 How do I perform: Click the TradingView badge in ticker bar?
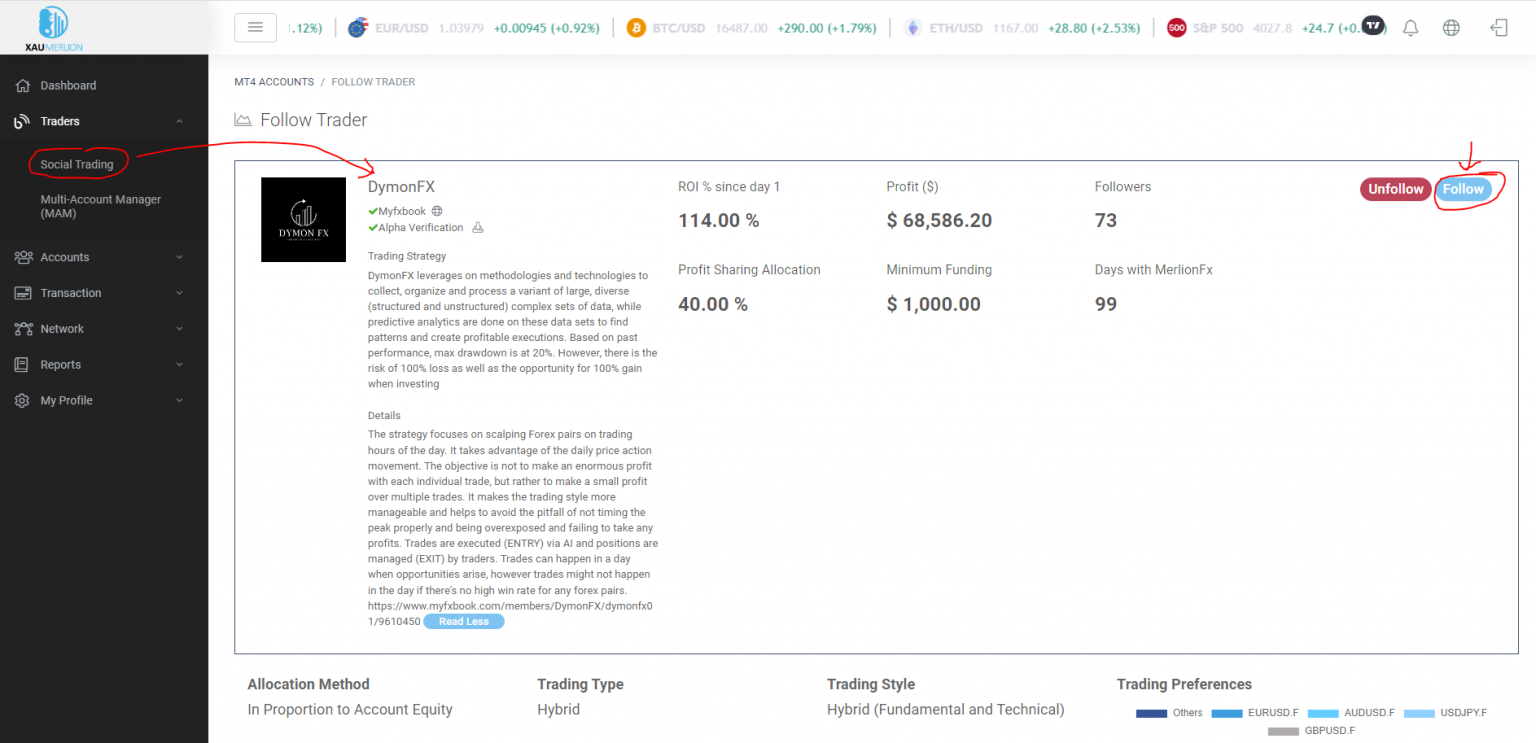pyautogui.click(x=1373, y=26)
